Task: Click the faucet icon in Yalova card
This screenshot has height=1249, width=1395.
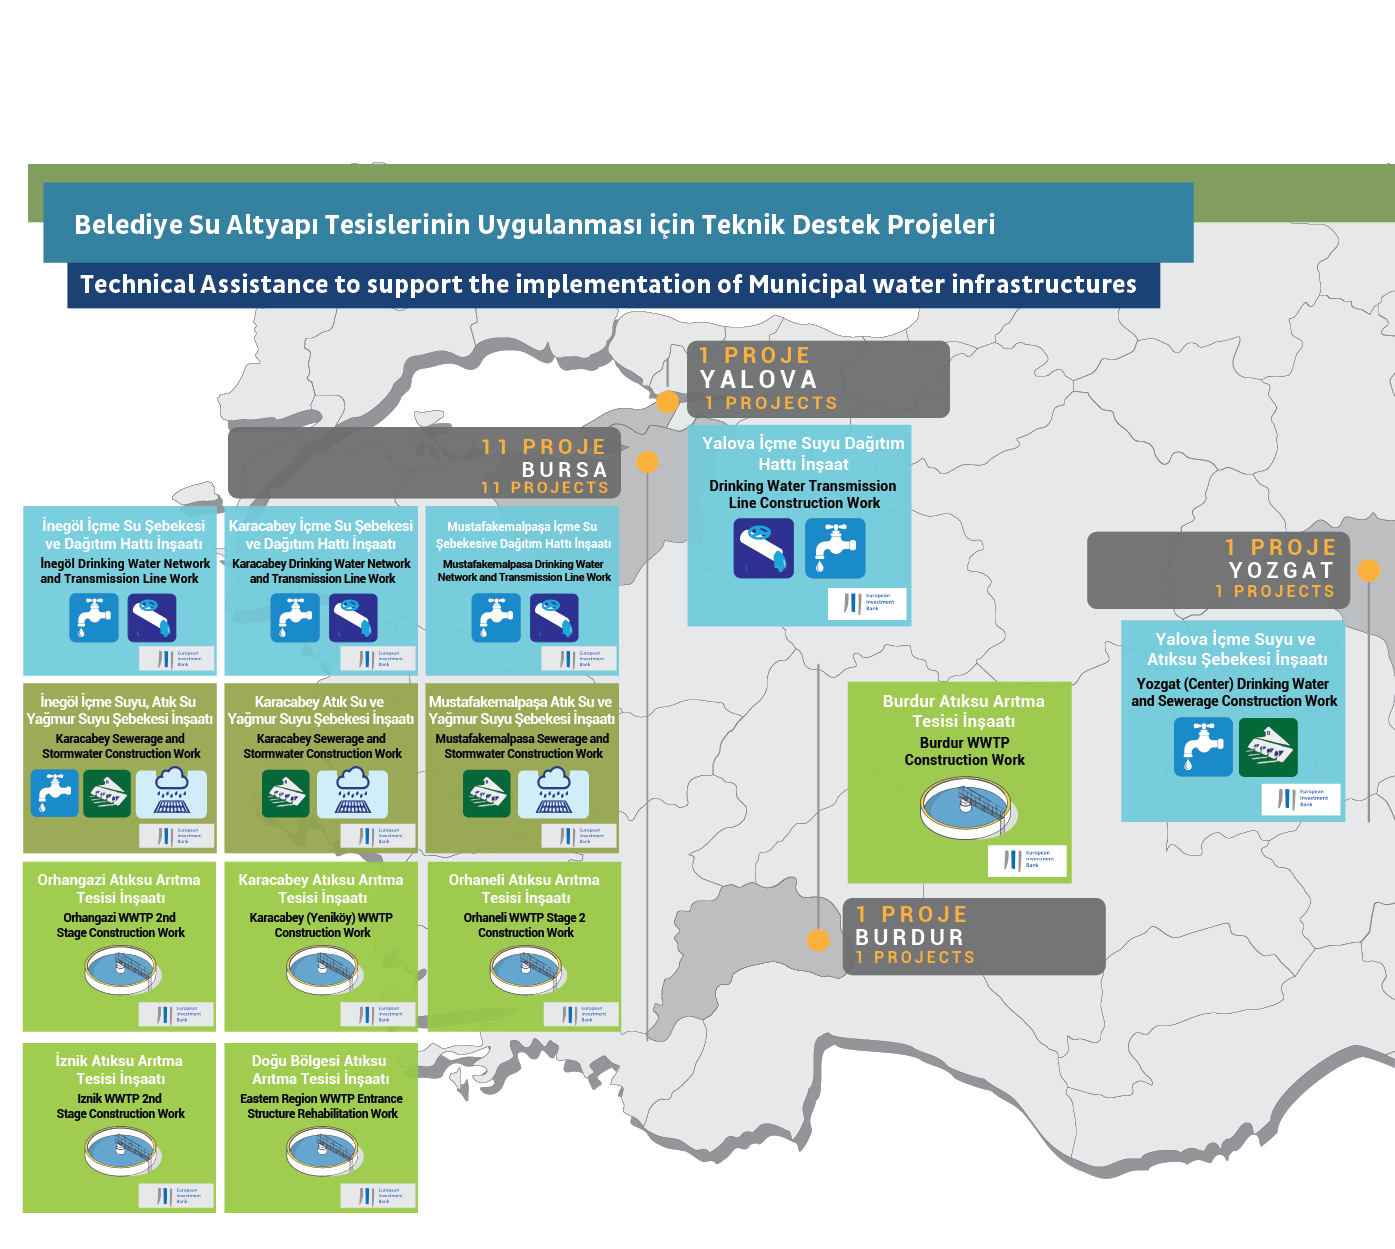Action: tap(835, 549)
